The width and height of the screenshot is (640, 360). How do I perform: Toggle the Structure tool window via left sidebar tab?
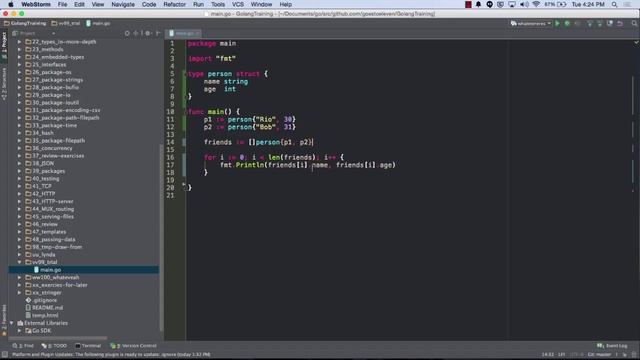tap(4, 84)
